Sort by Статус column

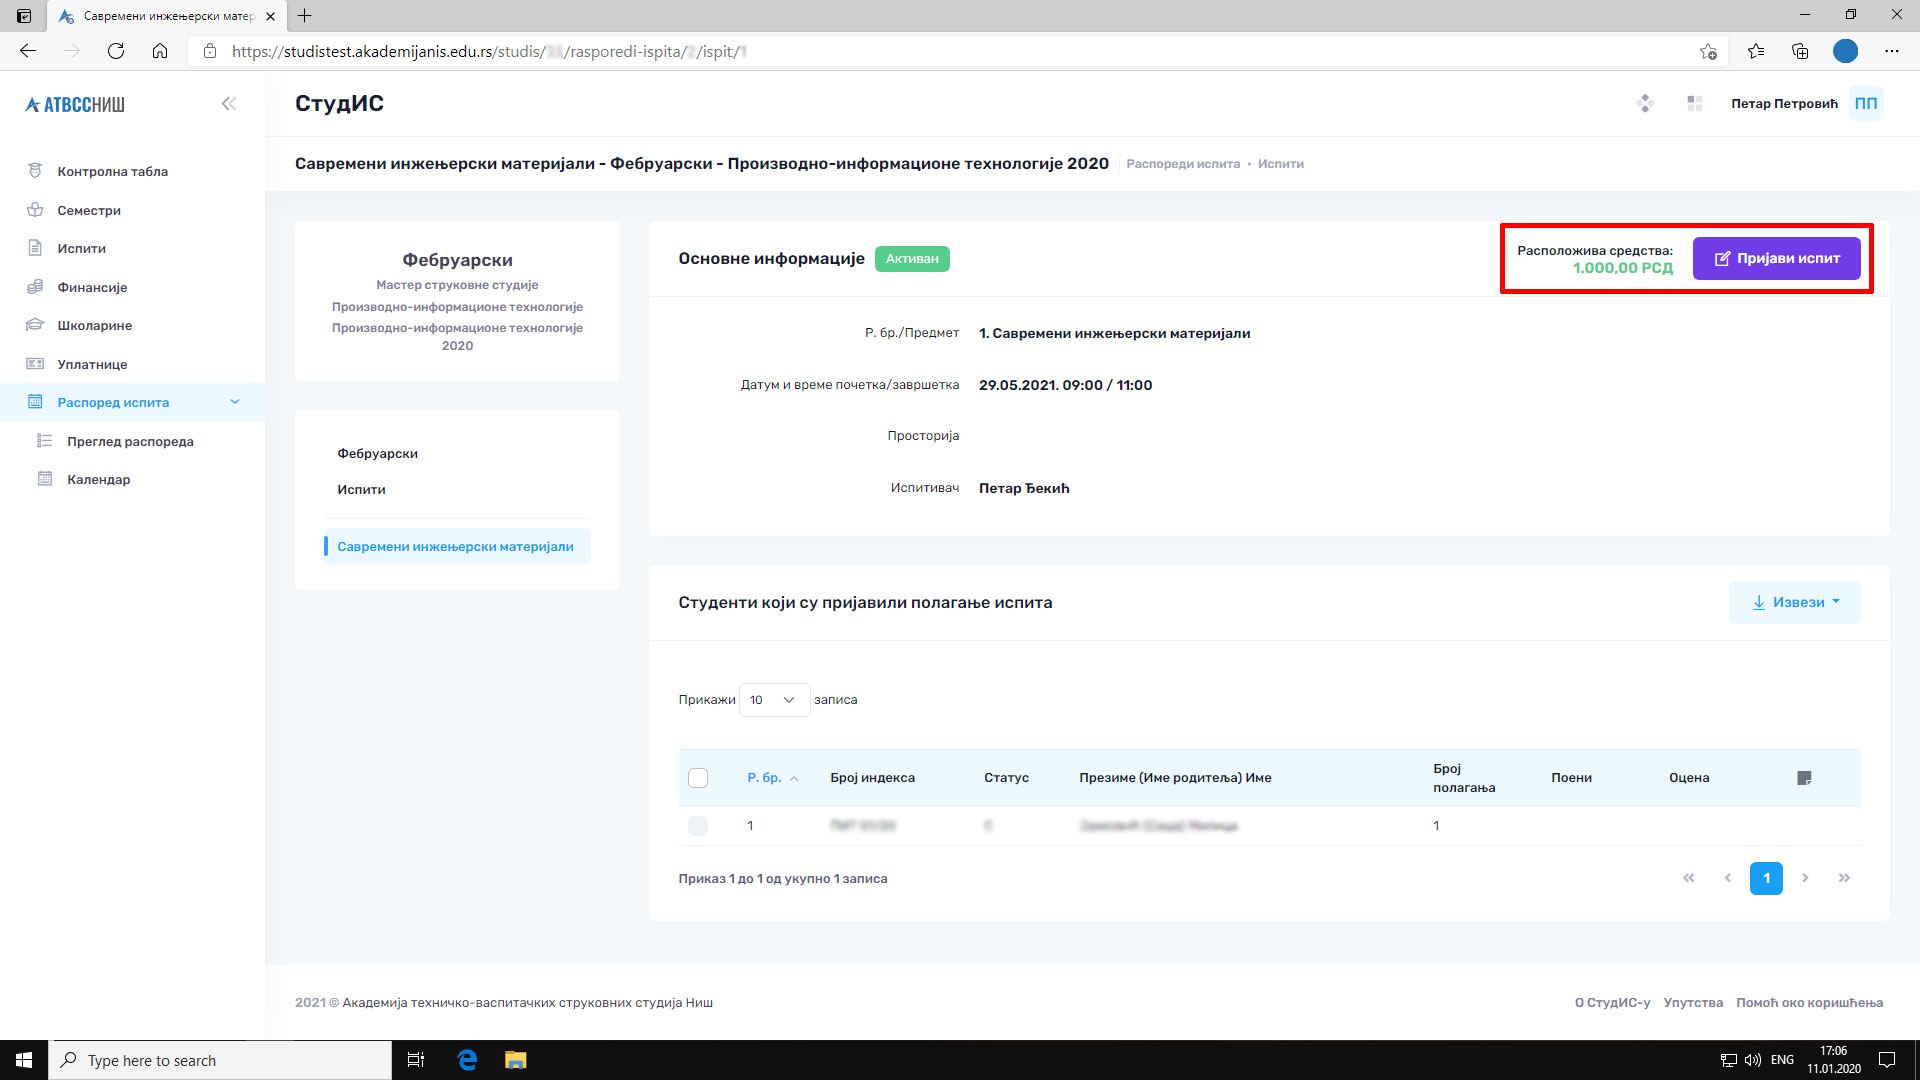pos(1006,778)
